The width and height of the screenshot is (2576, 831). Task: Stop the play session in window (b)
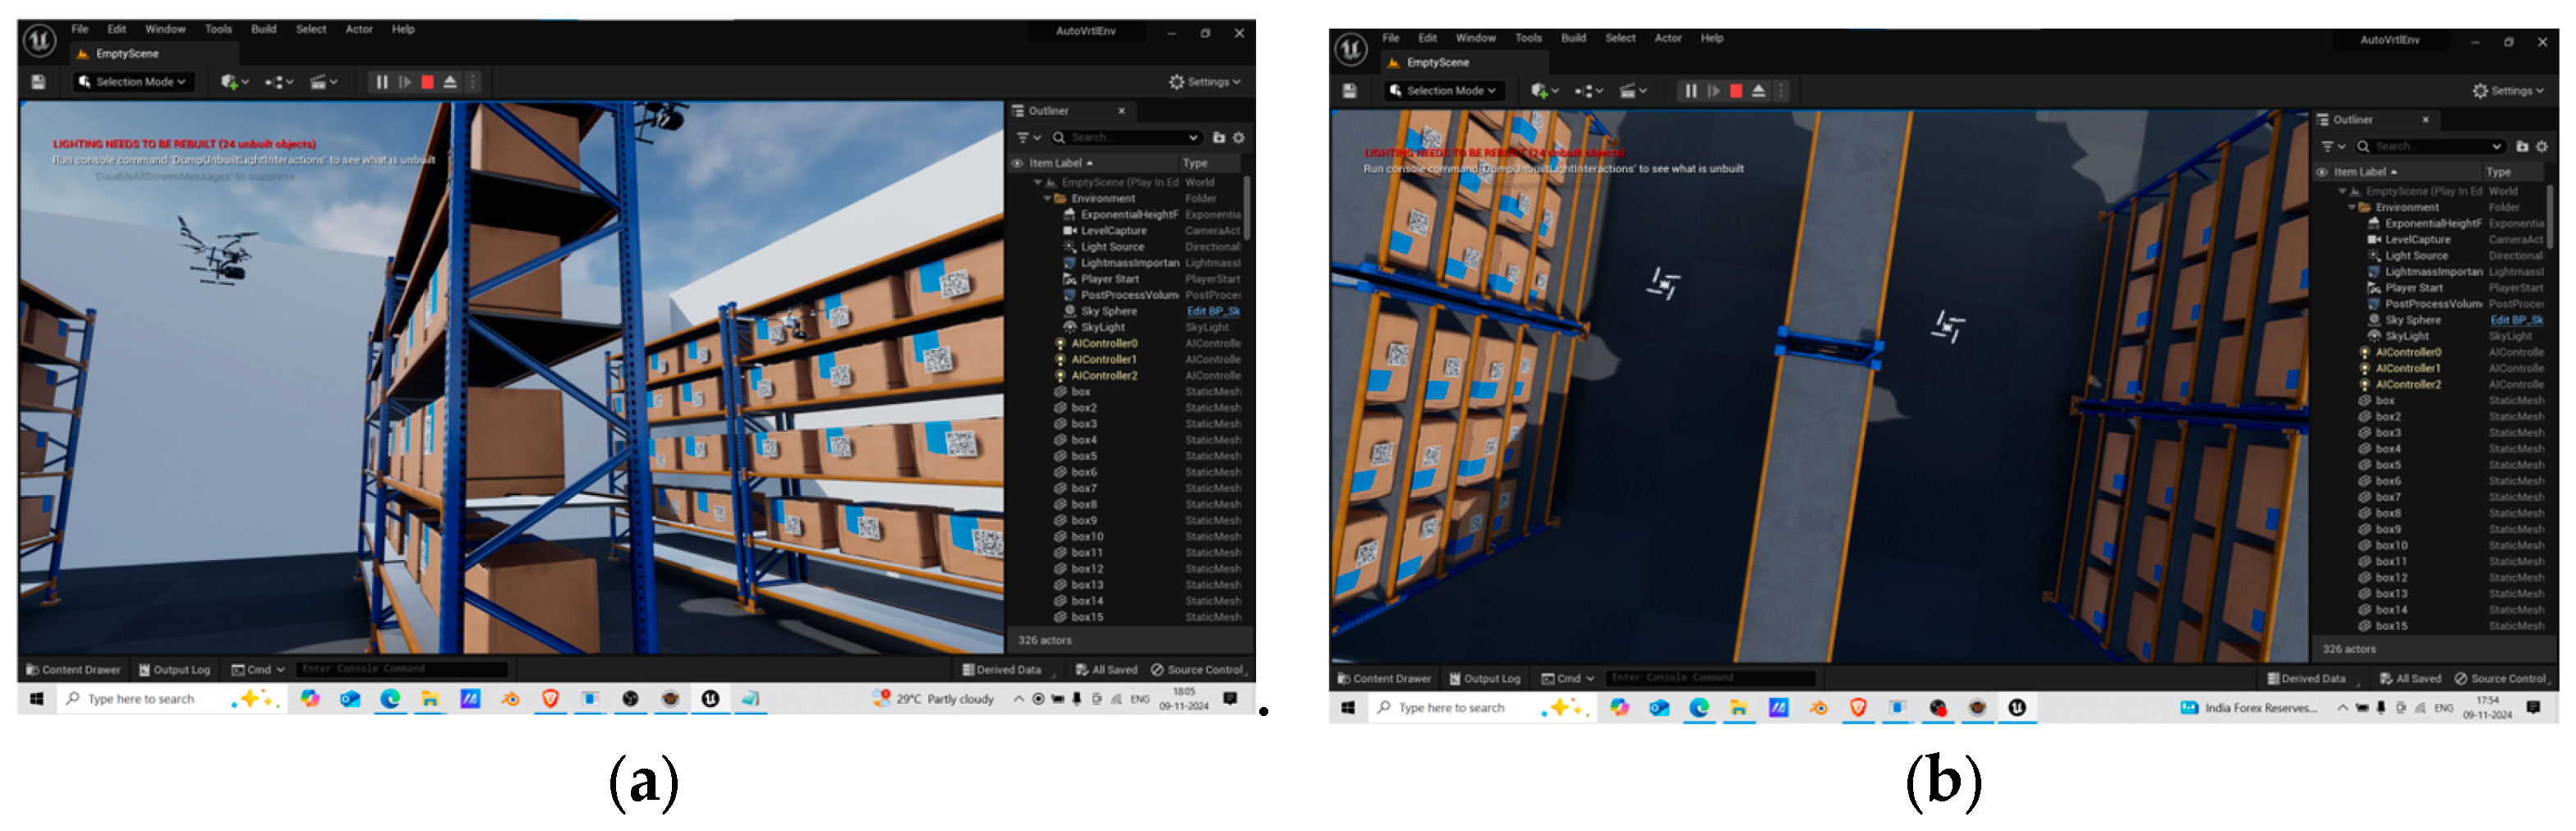[x=1736, y=91]
